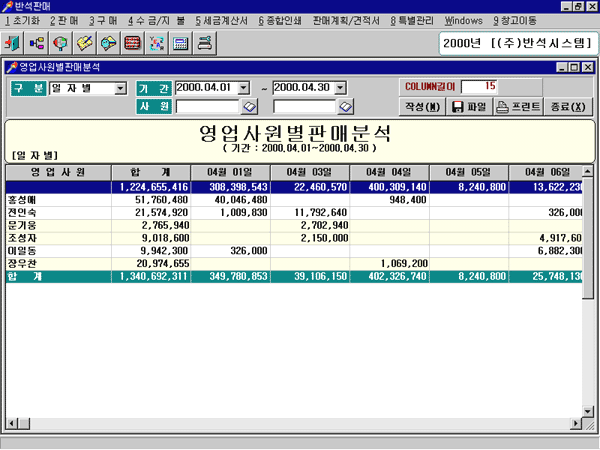Open the calculator toolbar icon

click(181, 43)
